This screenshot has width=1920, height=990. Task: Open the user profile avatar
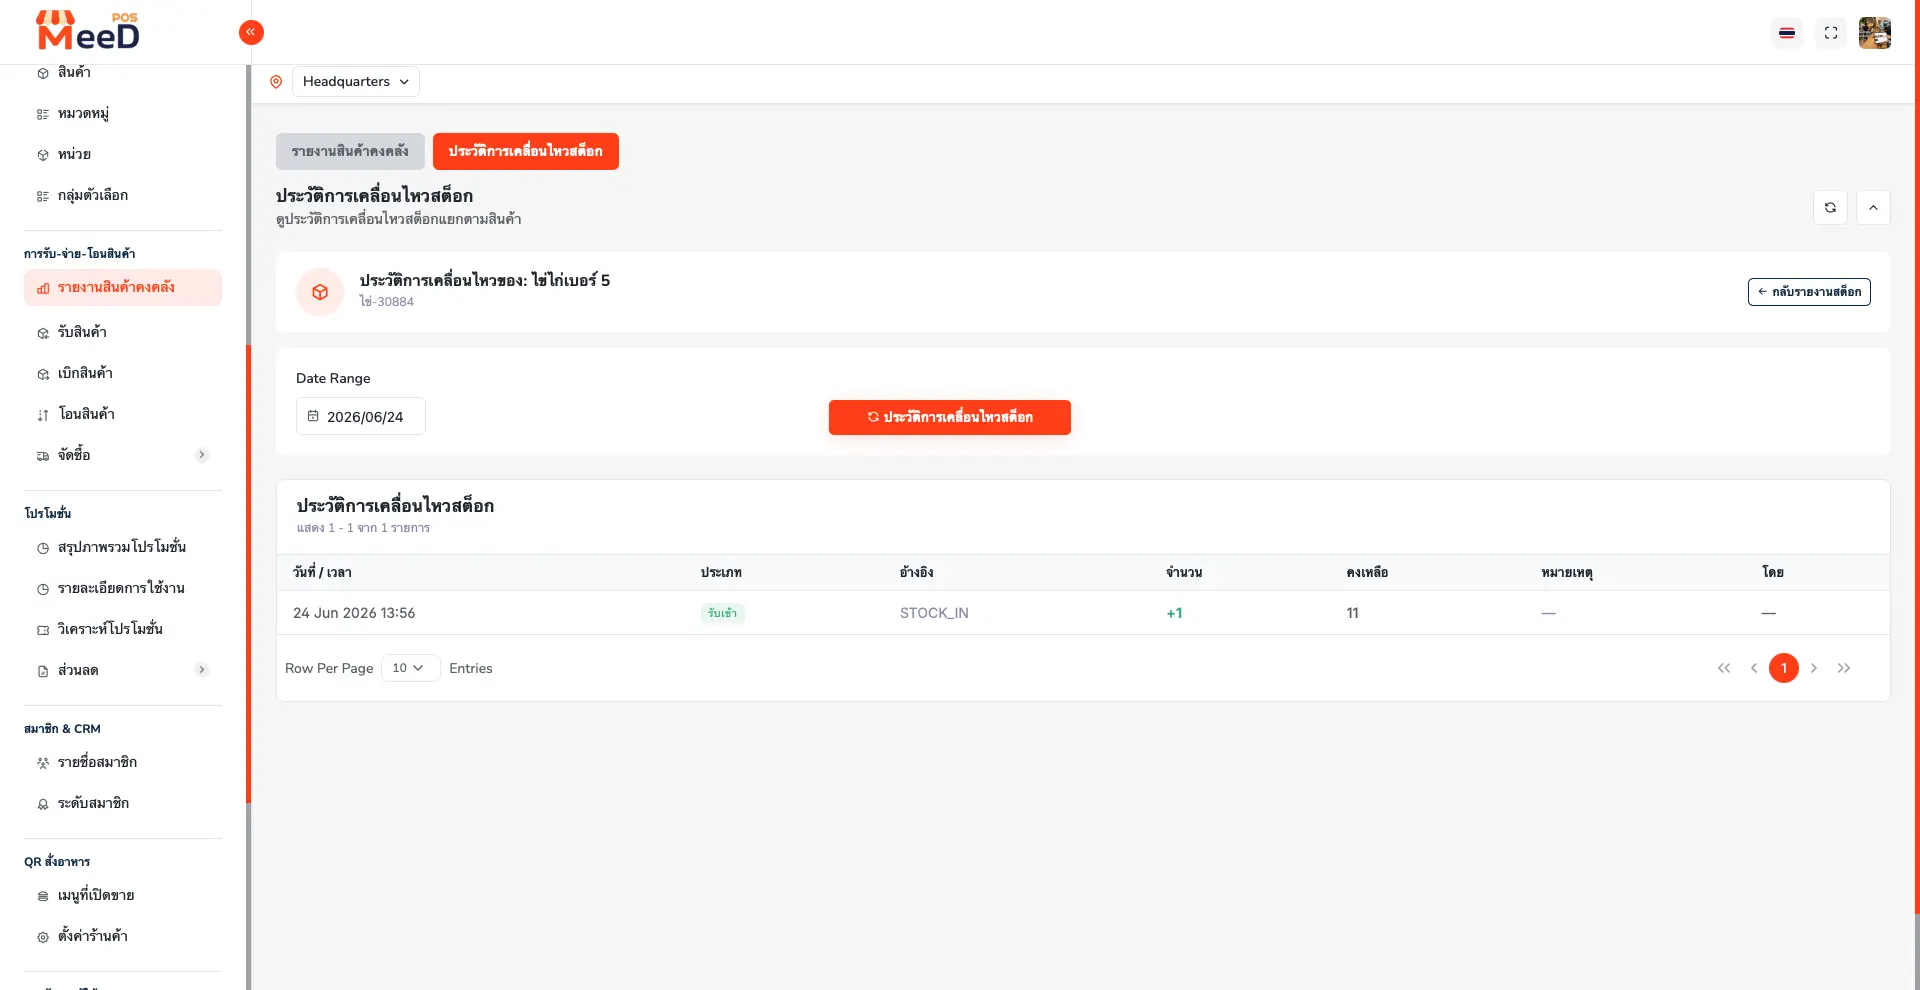pyautogui.click(x=1875, y=33)
